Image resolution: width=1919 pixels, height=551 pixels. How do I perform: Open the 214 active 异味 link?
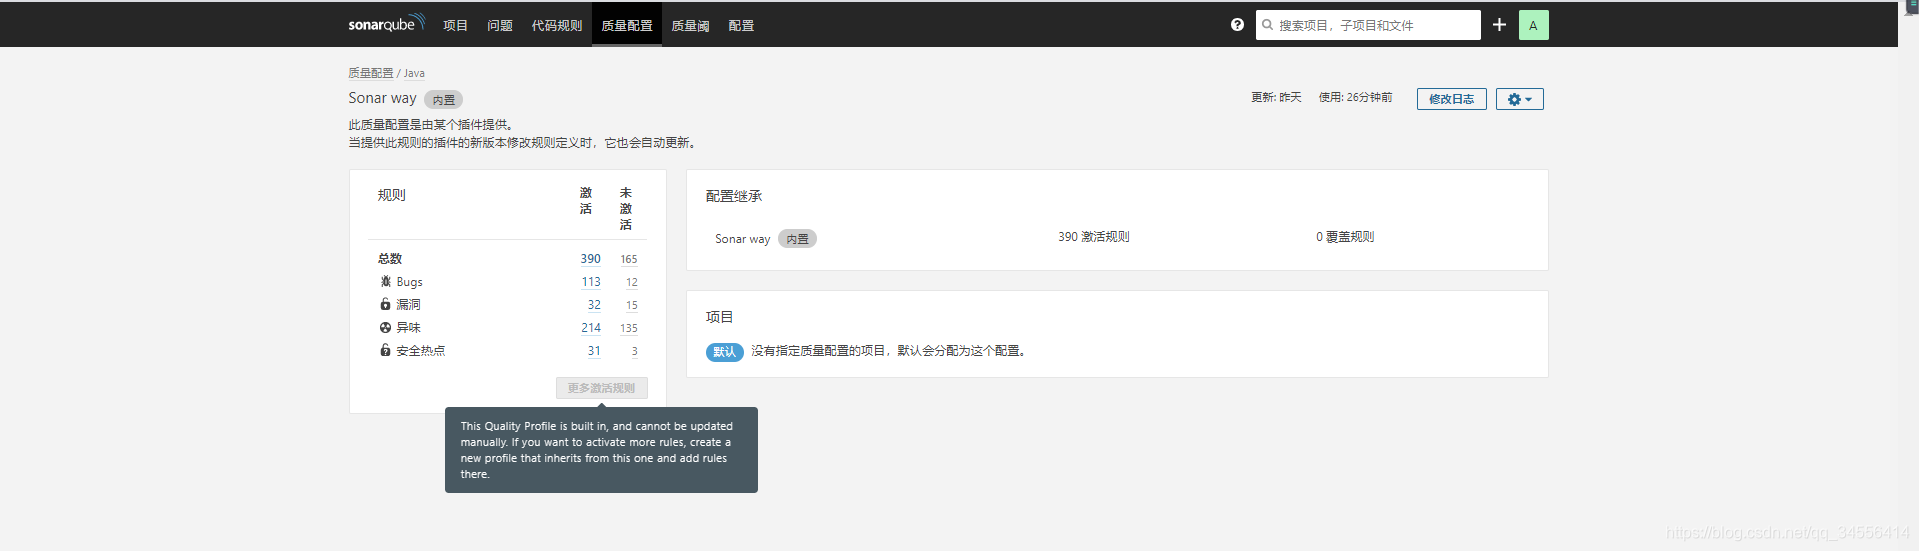tap(591, 328)
